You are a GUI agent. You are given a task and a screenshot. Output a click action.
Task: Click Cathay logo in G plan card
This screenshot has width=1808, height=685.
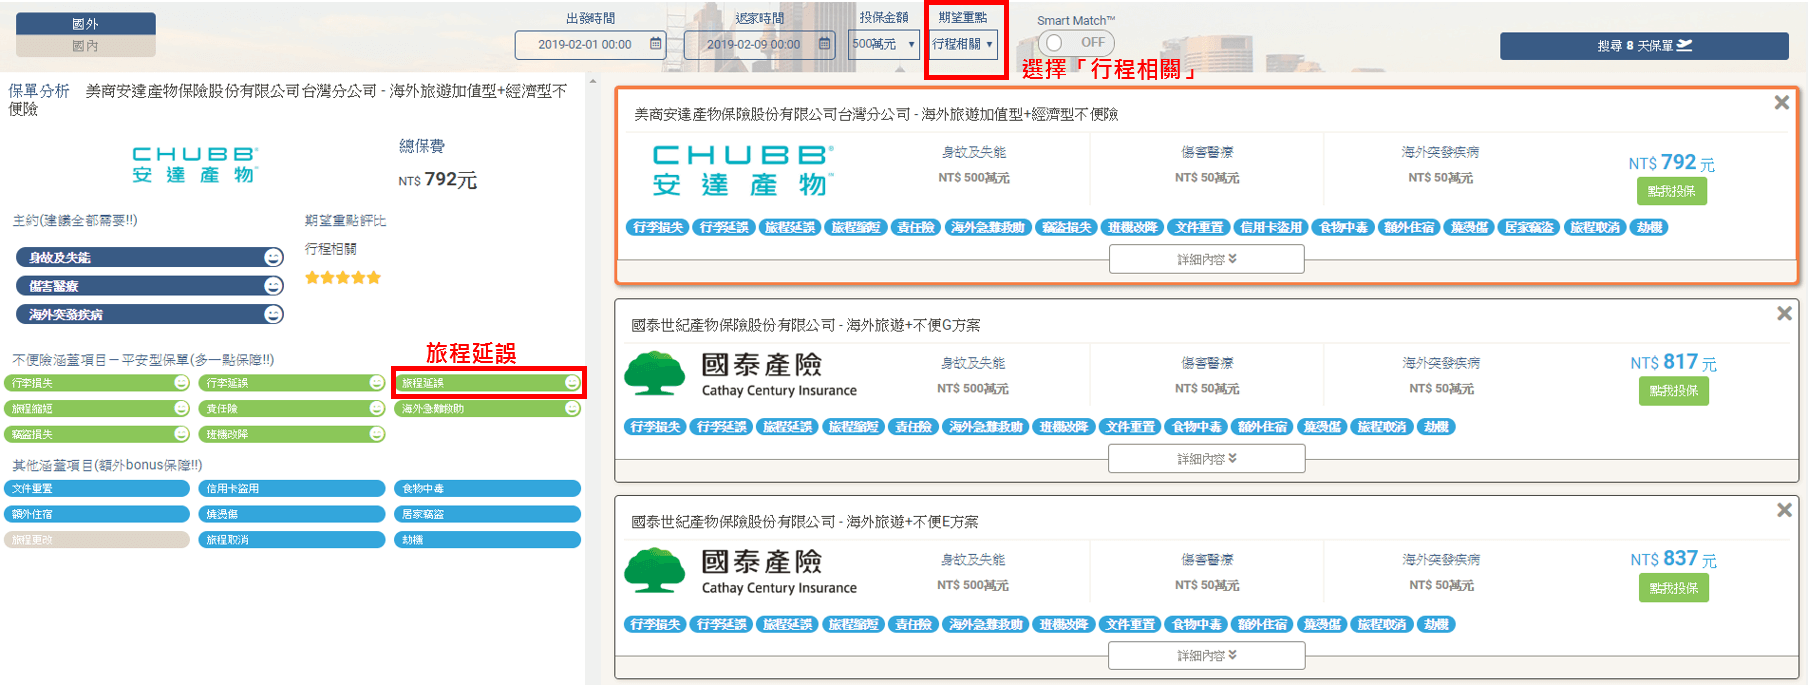coord(741,375)
